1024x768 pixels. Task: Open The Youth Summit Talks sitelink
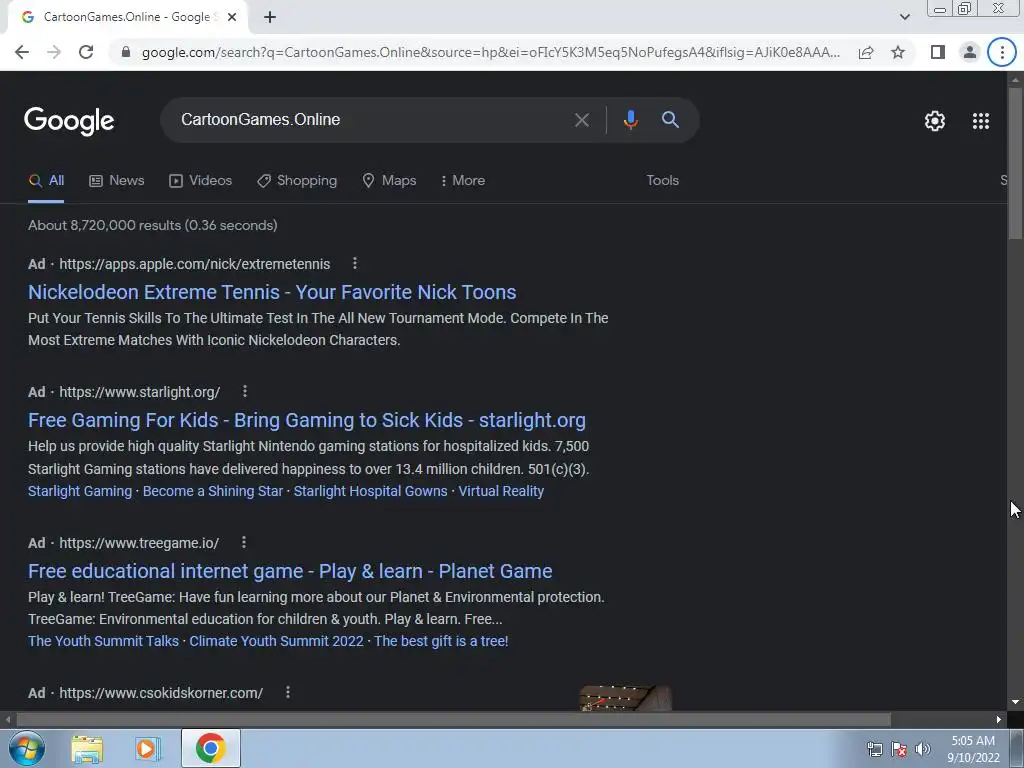tap(103, 641)
